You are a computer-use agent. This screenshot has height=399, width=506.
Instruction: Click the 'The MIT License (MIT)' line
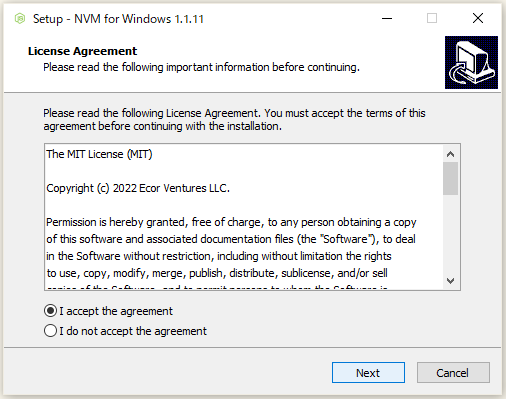(99, 154)
